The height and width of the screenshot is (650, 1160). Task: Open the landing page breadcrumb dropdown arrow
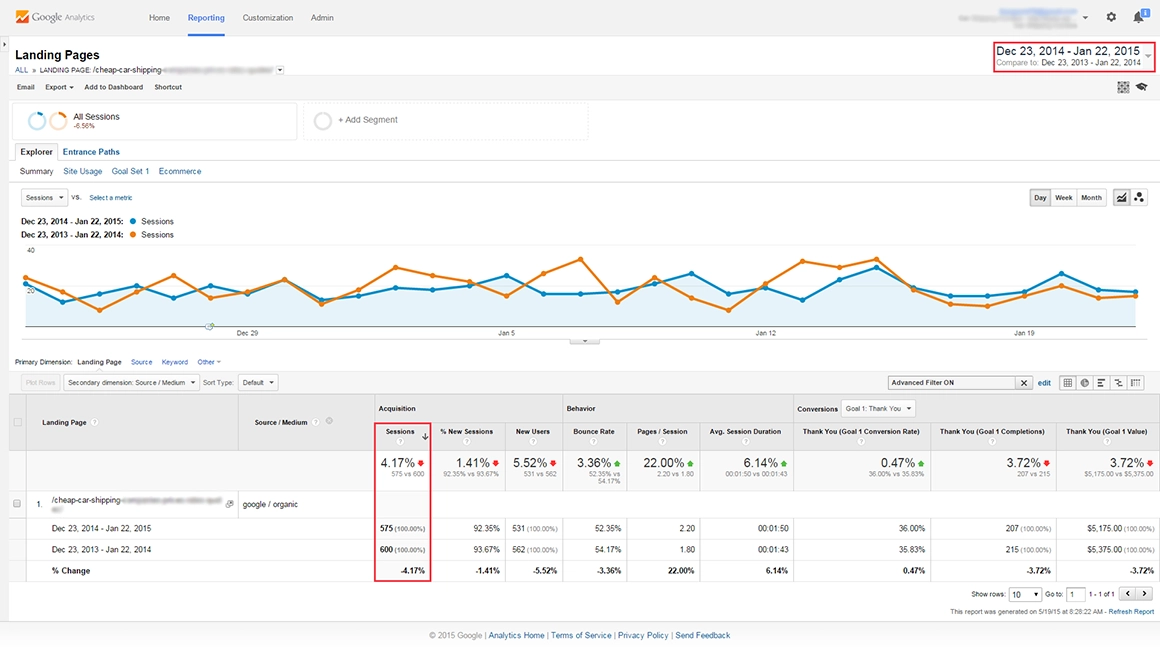tap(280, 70)
